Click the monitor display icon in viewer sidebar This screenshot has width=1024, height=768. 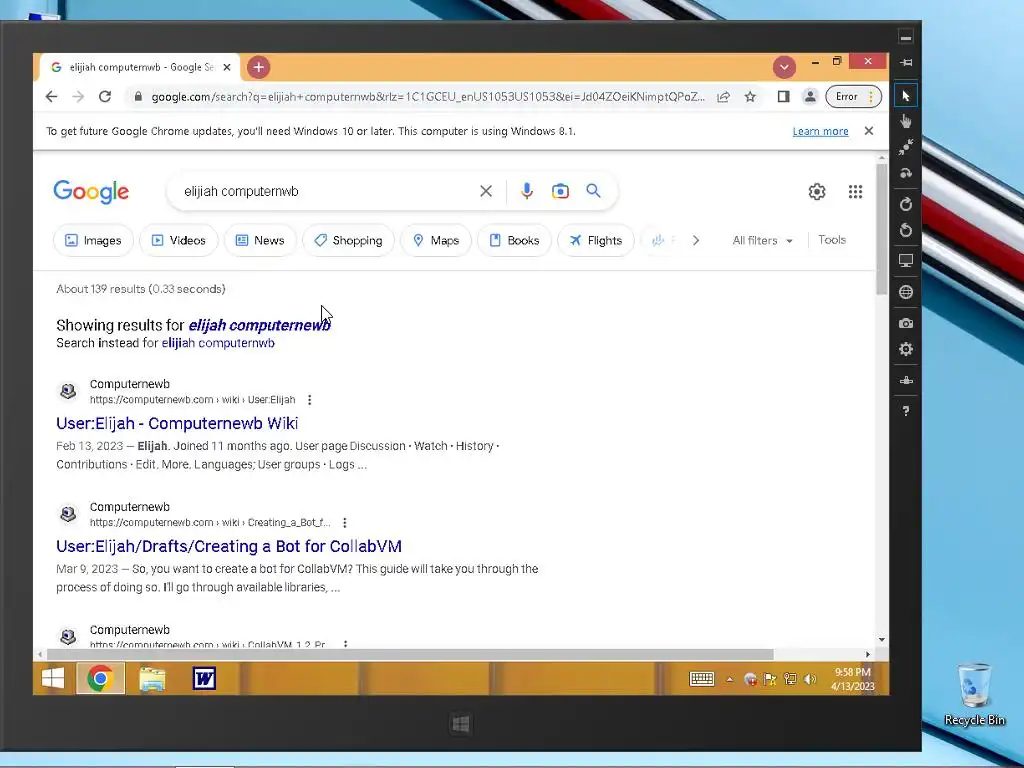[x=906, y=261]
